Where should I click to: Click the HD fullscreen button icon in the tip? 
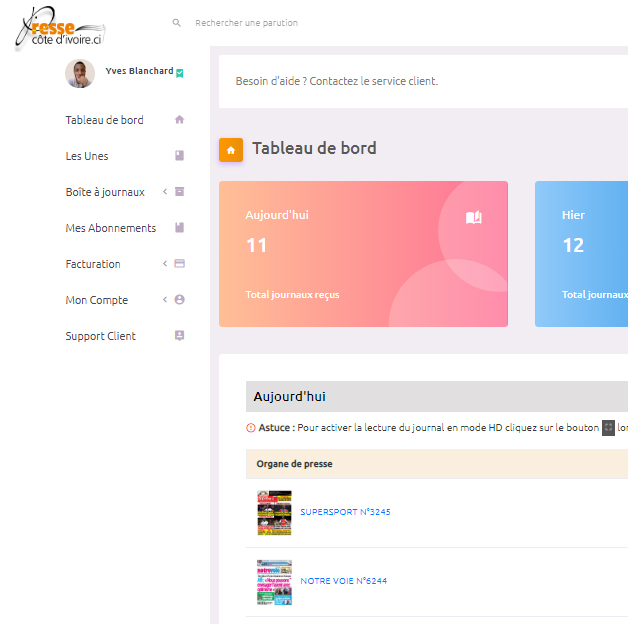608,427
